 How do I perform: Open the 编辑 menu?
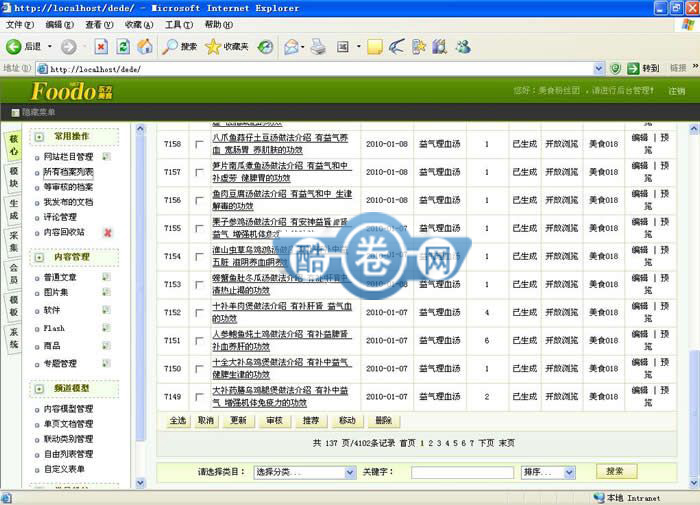tap(59, 25)
